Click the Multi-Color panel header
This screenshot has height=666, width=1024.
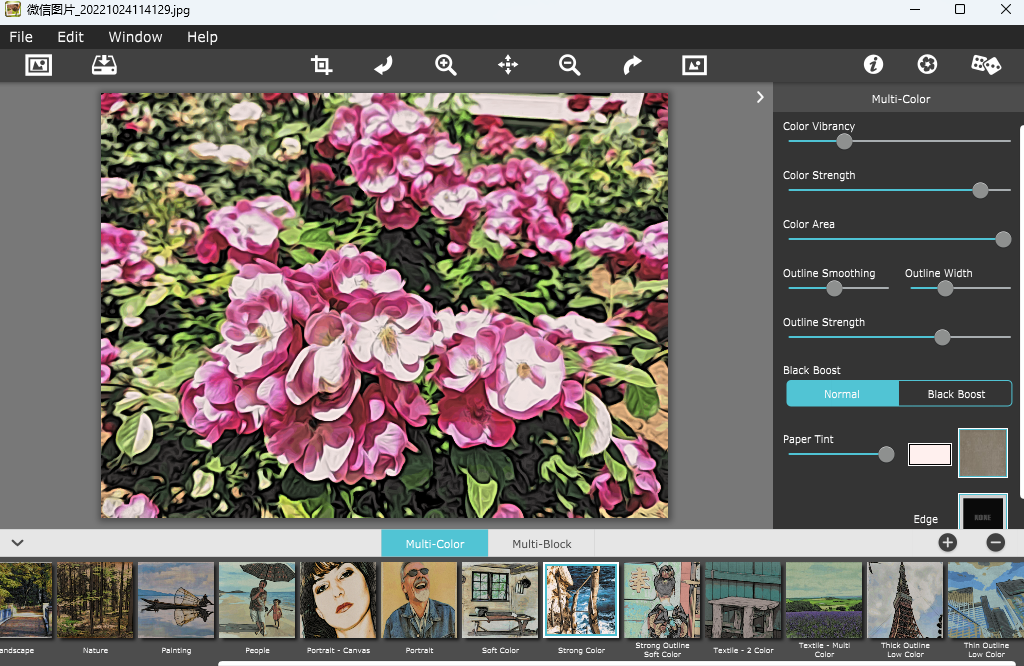click(x=901, y=99)
